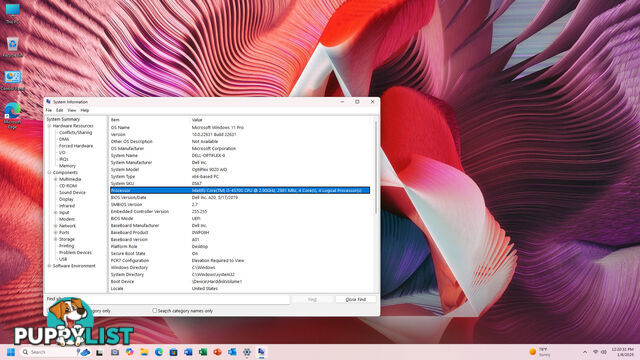Select the highlighted Processor row
Viewport: 640px width, 360px height.
(240, 190)
